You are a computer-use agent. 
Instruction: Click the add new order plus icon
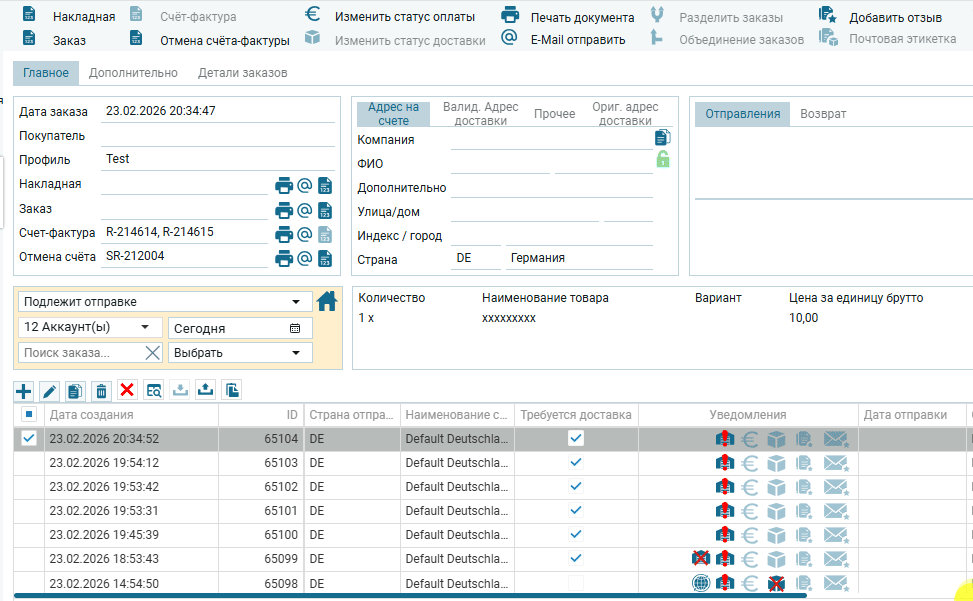click(24, 390)
